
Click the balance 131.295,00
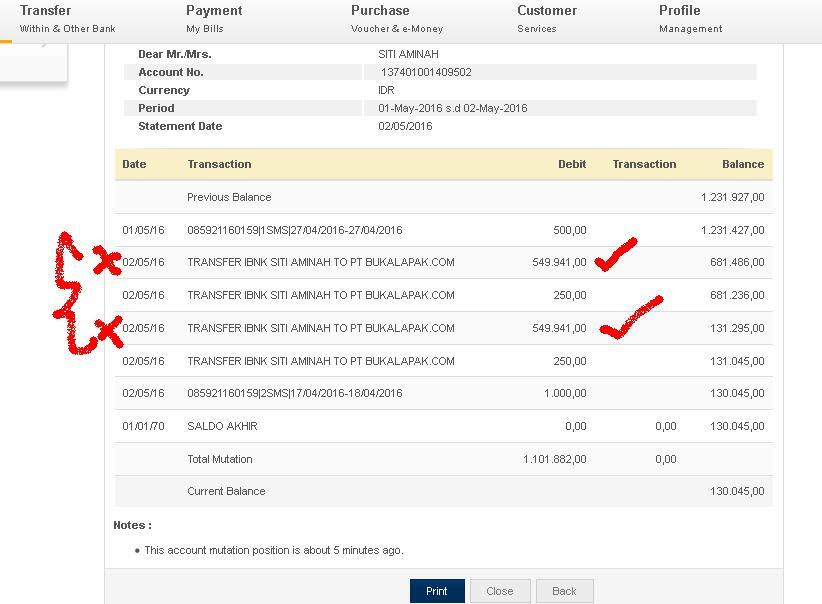point(737,328)
